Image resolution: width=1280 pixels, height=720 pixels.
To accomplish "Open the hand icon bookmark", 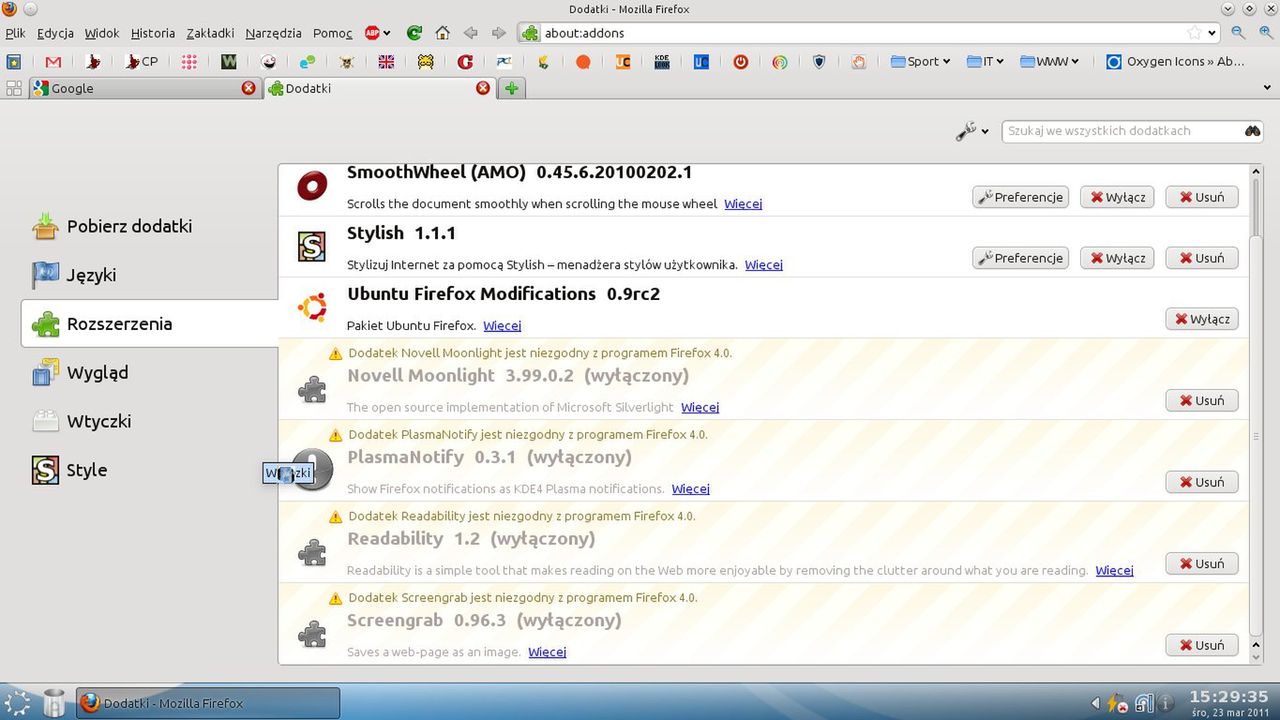I will (858, 61).
